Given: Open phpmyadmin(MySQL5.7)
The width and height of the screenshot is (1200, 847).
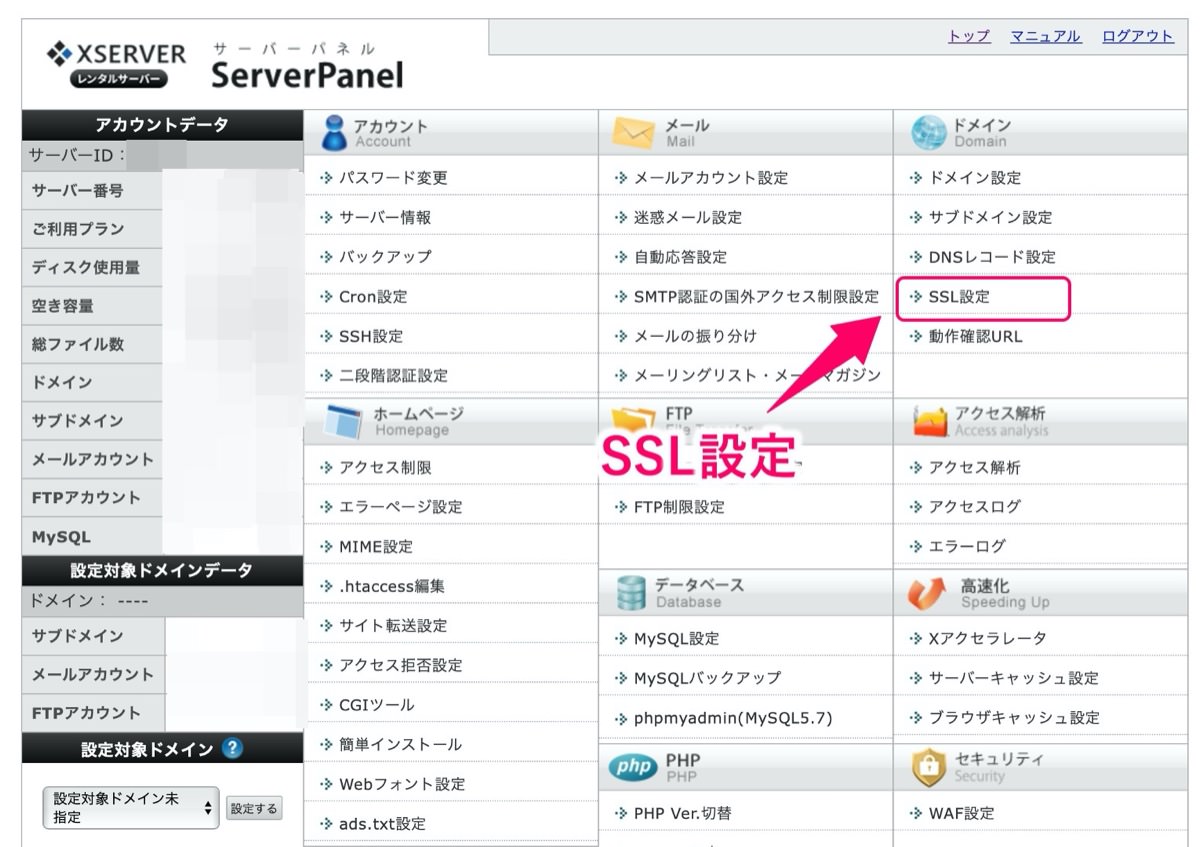Looking at the screenshot, I should click(733, 718).
